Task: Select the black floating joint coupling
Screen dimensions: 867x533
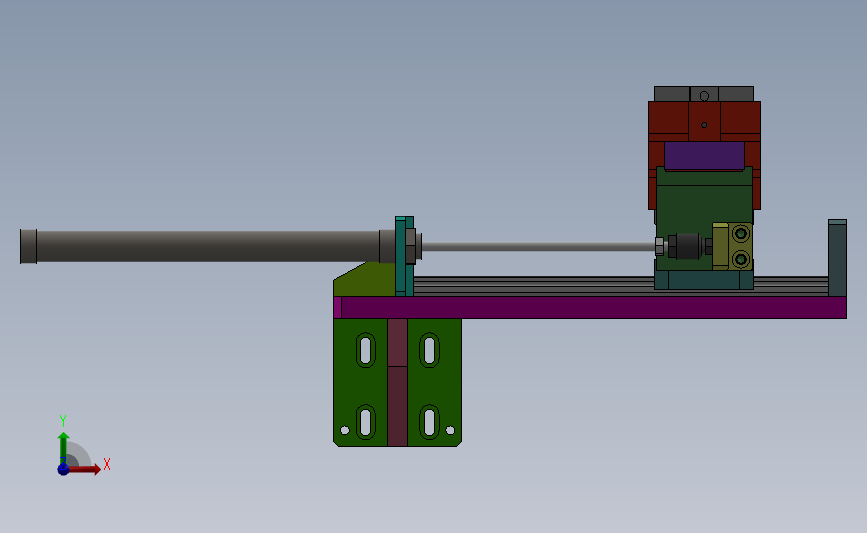Action: (687, 246)
